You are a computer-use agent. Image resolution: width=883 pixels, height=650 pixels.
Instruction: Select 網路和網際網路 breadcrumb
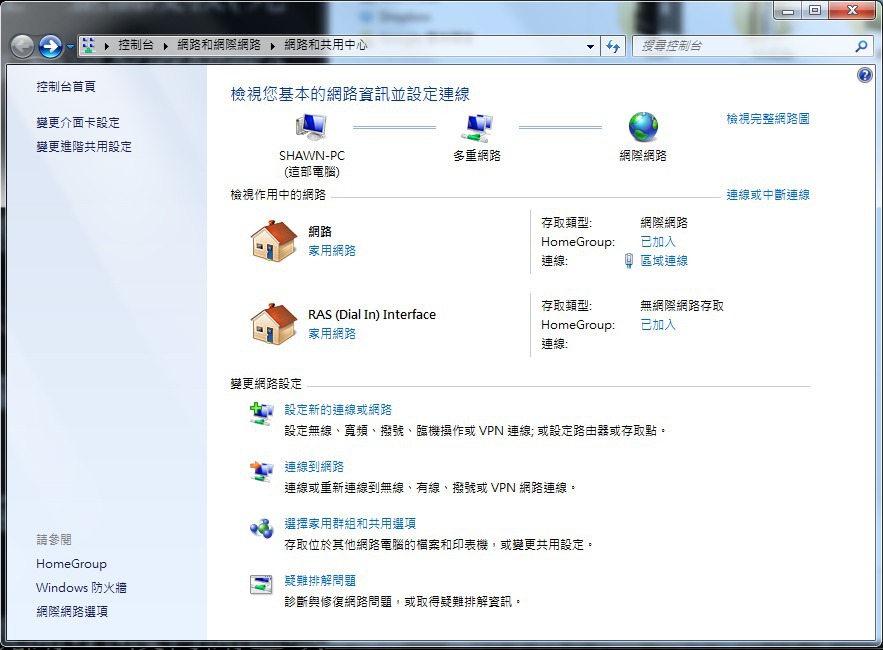pos(218,45)
